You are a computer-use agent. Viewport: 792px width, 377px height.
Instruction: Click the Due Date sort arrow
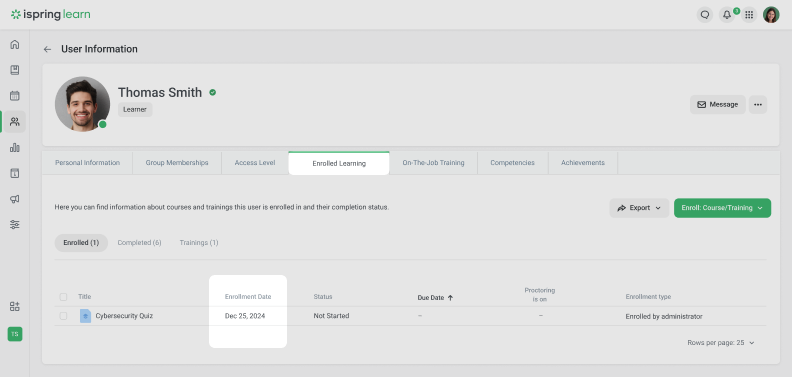click(x=451, y=298)
